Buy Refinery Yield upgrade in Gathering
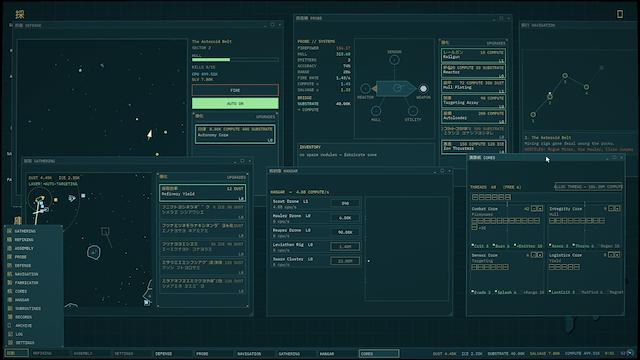 tap(202, 193)
